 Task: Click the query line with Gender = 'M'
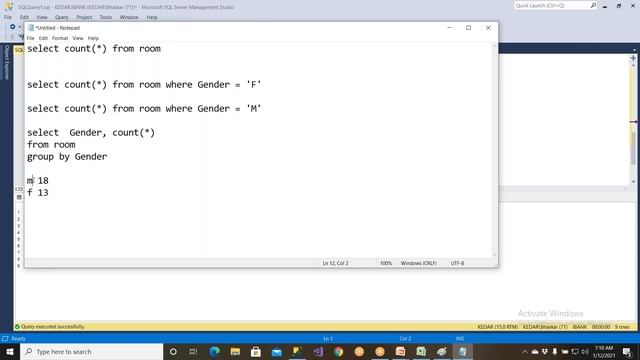point(144,109)
